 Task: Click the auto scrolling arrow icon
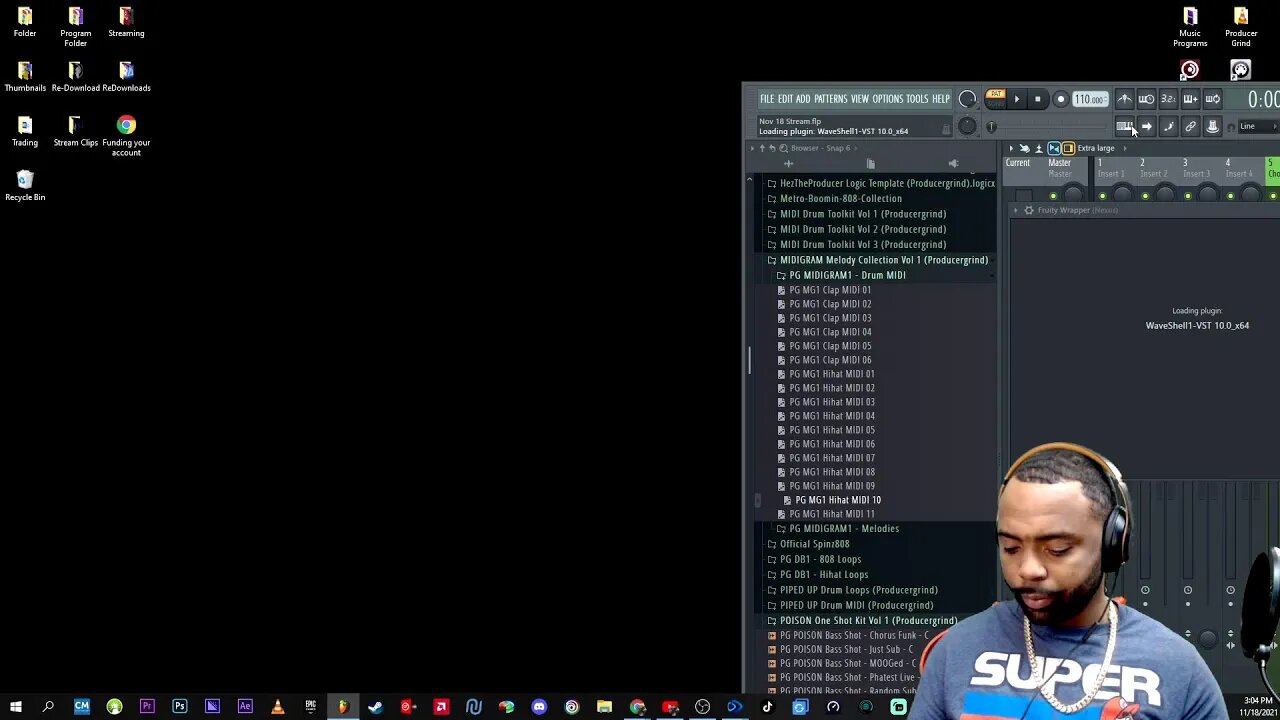1146,127
